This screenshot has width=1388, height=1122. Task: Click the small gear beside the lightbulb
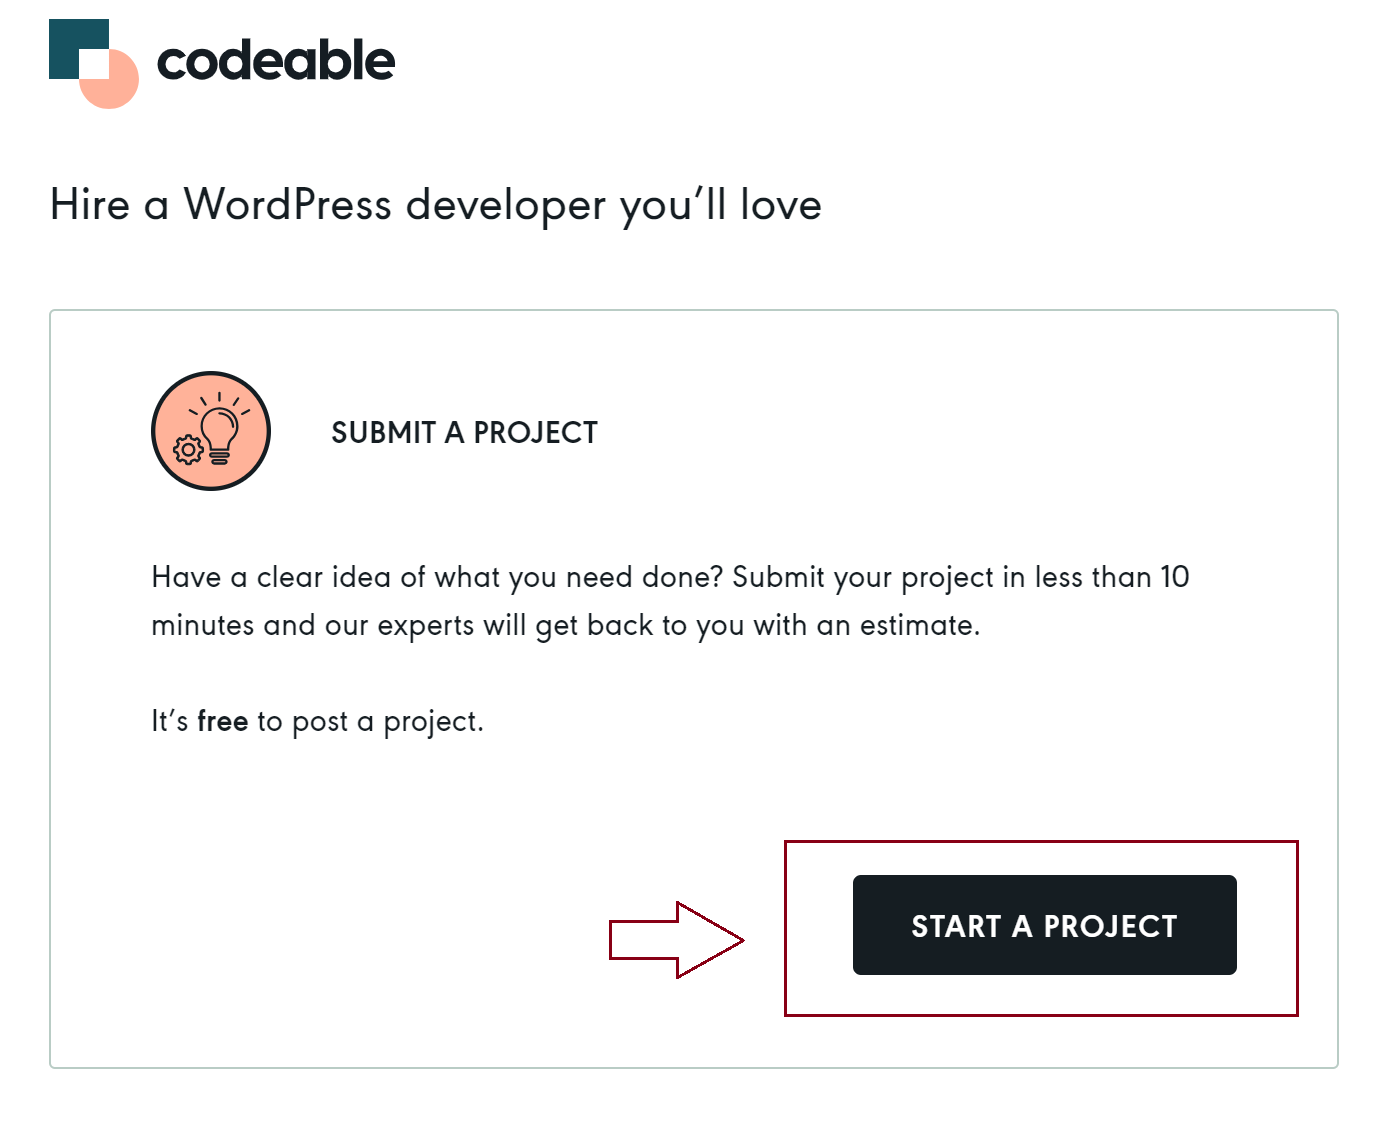click(188, 450)
